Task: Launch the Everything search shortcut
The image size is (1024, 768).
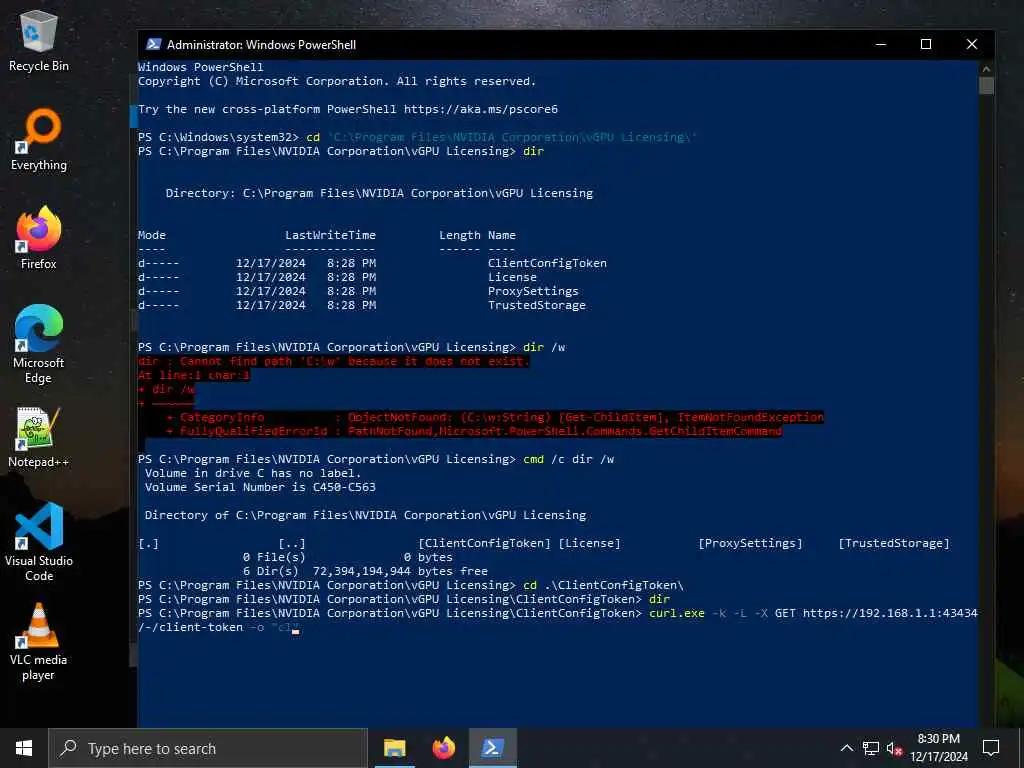Action: pos(39,140)
